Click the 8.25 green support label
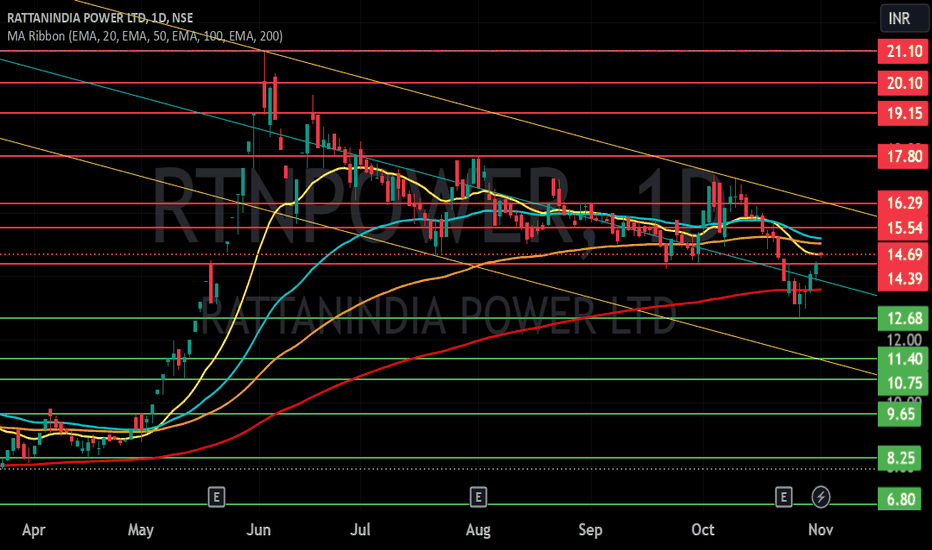This screenshot has height=550, width=932. pyautogui.click(x=899, y=458)
